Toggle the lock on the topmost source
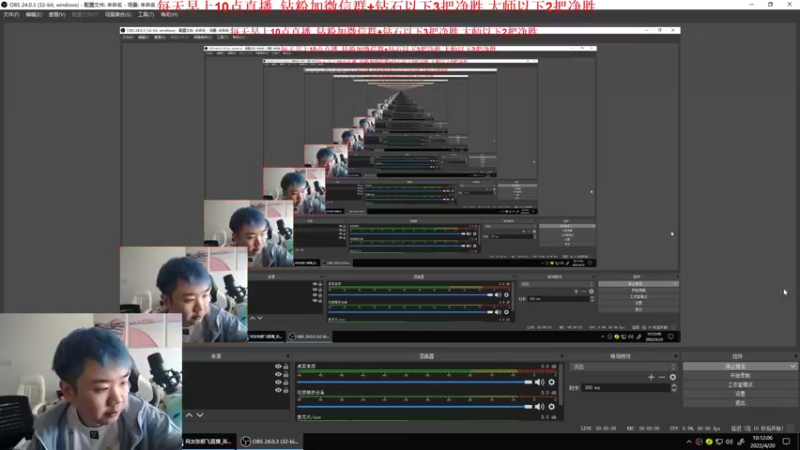Viewport: 800px width, 450px height. [x=286, y=366]
